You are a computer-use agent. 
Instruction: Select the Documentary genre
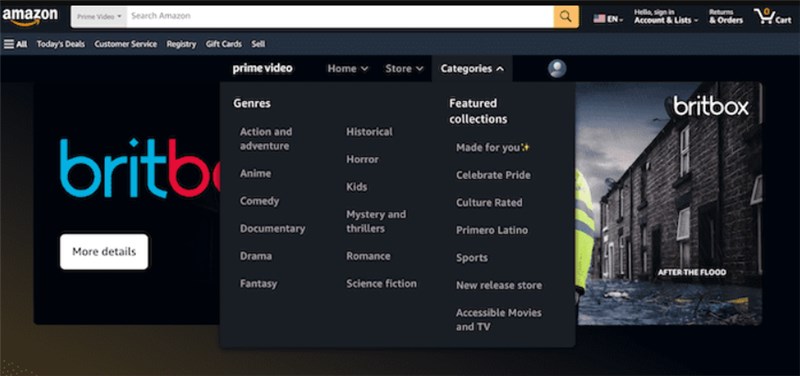(272, 229)
